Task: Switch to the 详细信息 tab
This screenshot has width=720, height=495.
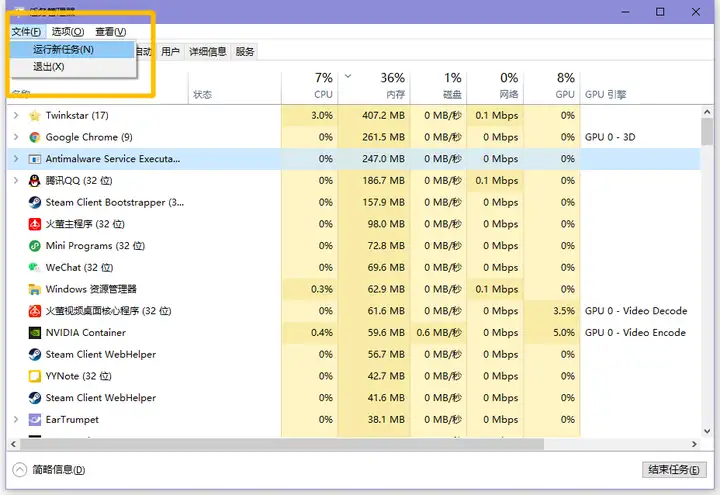Action: pyautogui.click(x=208, y=51)
